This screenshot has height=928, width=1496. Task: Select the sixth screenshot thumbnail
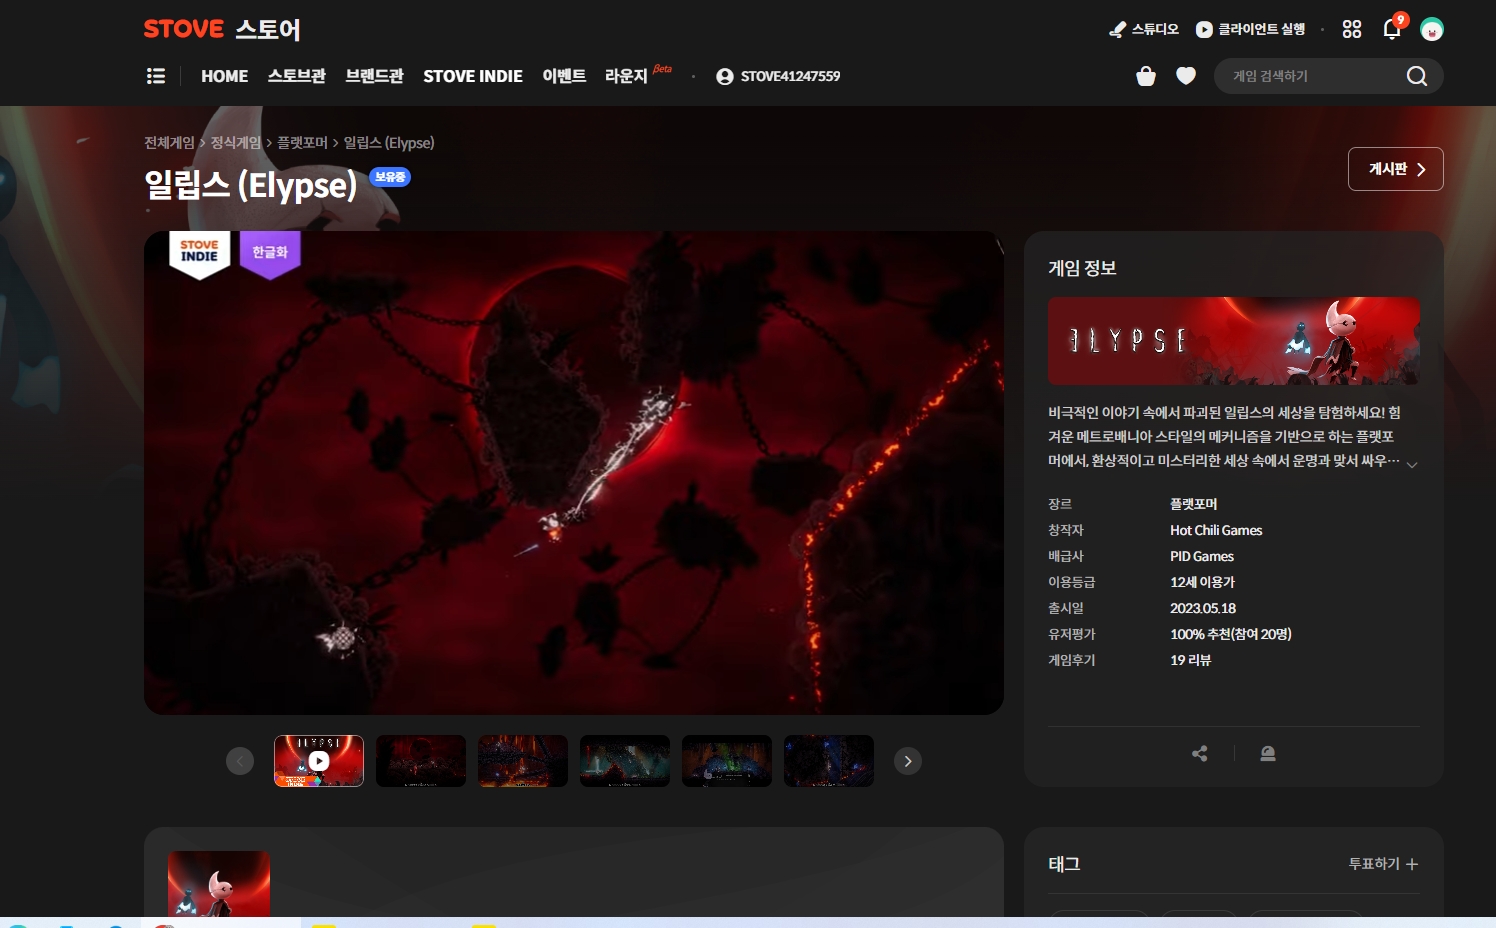click(829, 761)
